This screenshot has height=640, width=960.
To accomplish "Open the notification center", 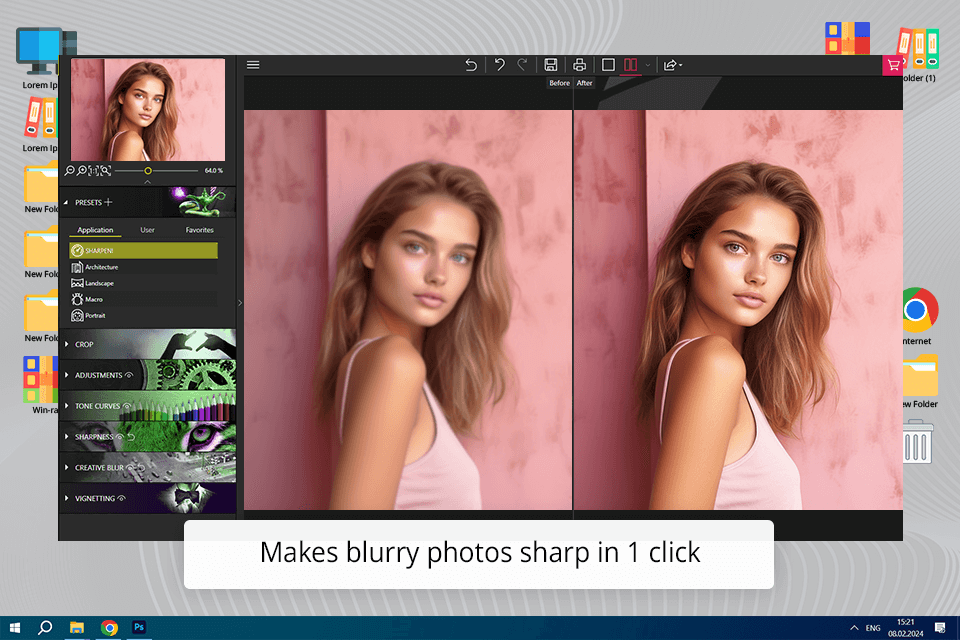I will pos(940,628).
